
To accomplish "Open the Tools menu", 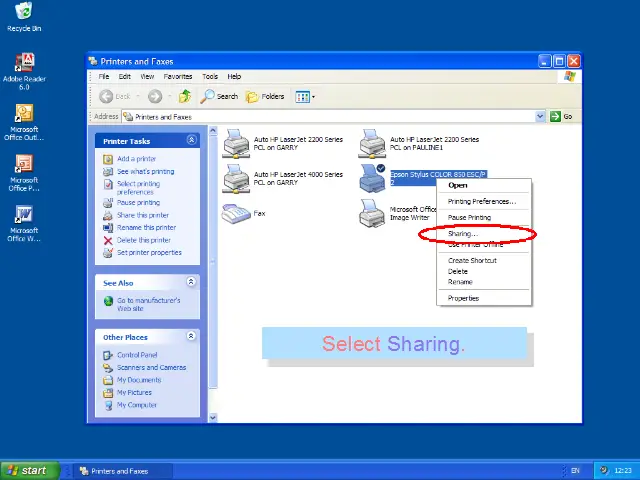I will pyautogui.click(x=210, y=76).
